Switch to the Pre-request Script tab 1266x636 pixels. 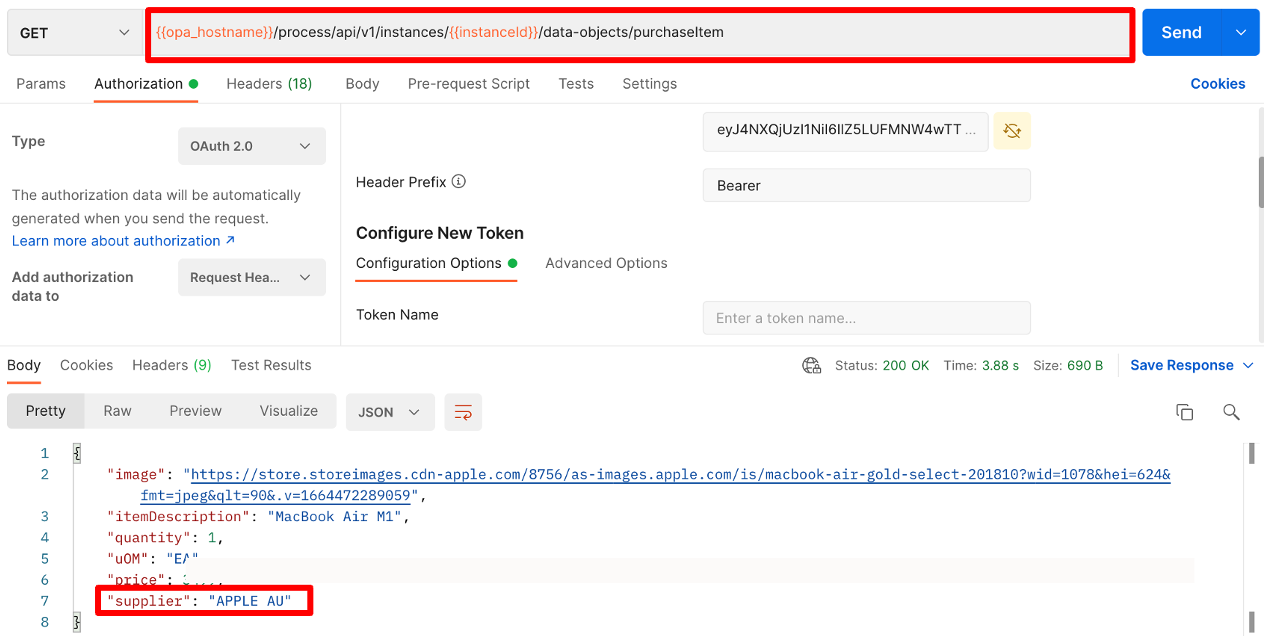click(x=469, y=84)
